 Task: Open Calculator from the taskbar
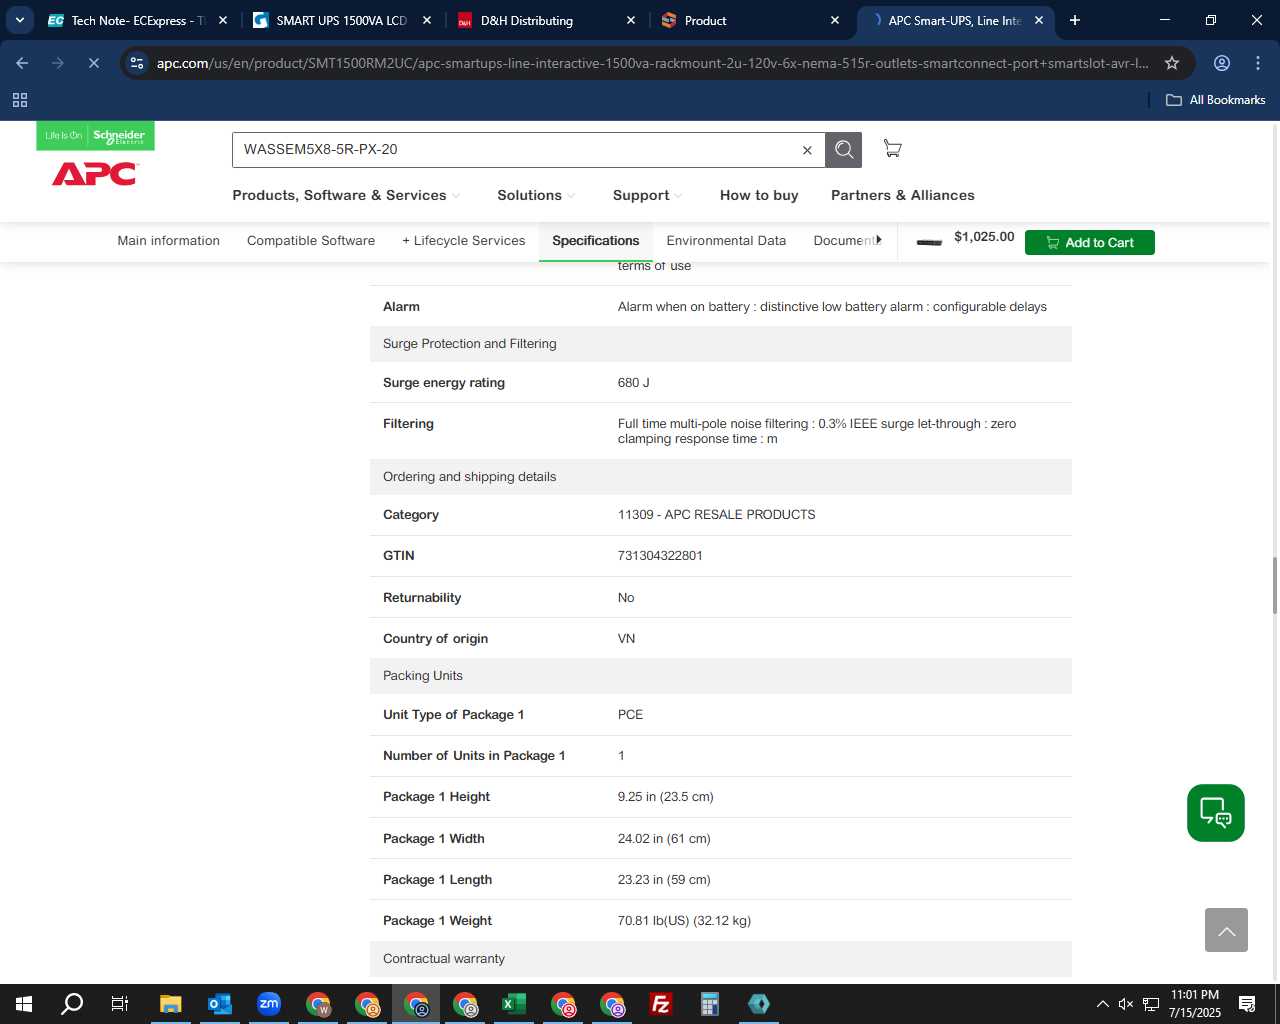click(709, 1004)
